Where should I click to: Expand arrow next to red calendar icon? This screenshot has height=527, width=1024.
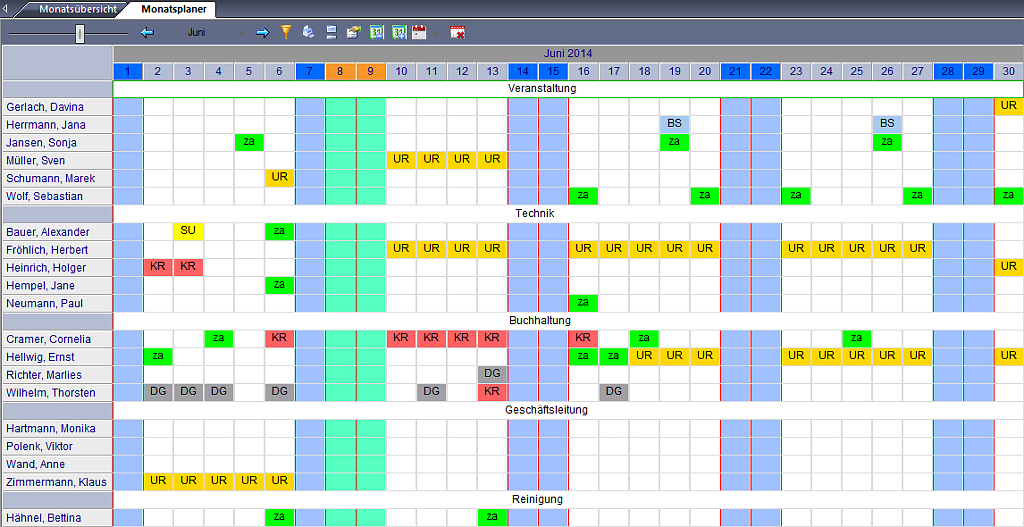tap(436, 33)
